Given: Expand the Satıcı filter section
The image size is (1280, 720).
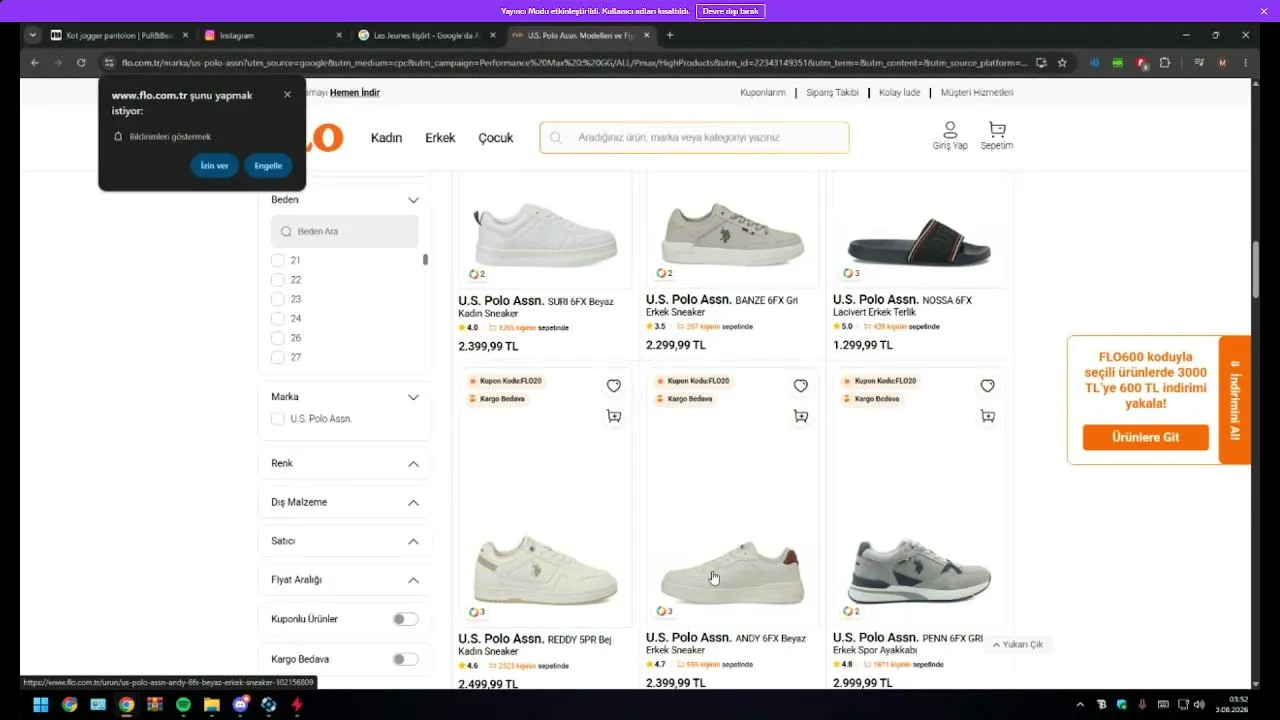Looking at the screenshot, I should coord(413,541).
